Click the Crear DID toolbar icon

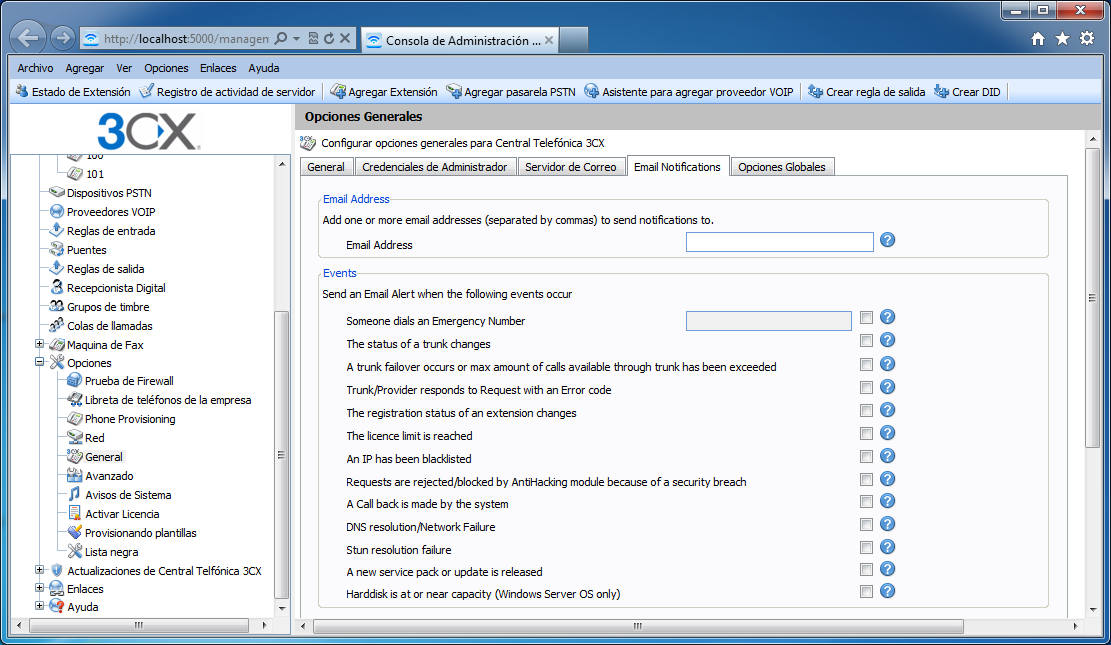941,91
